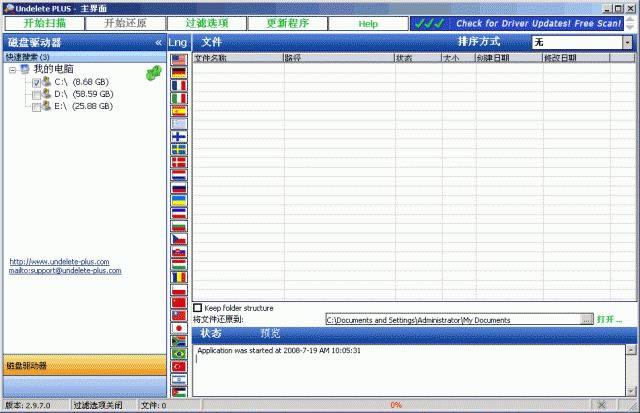Open the undelete-plus.com website link
This screenshot has height=413, width=640.
60,261
